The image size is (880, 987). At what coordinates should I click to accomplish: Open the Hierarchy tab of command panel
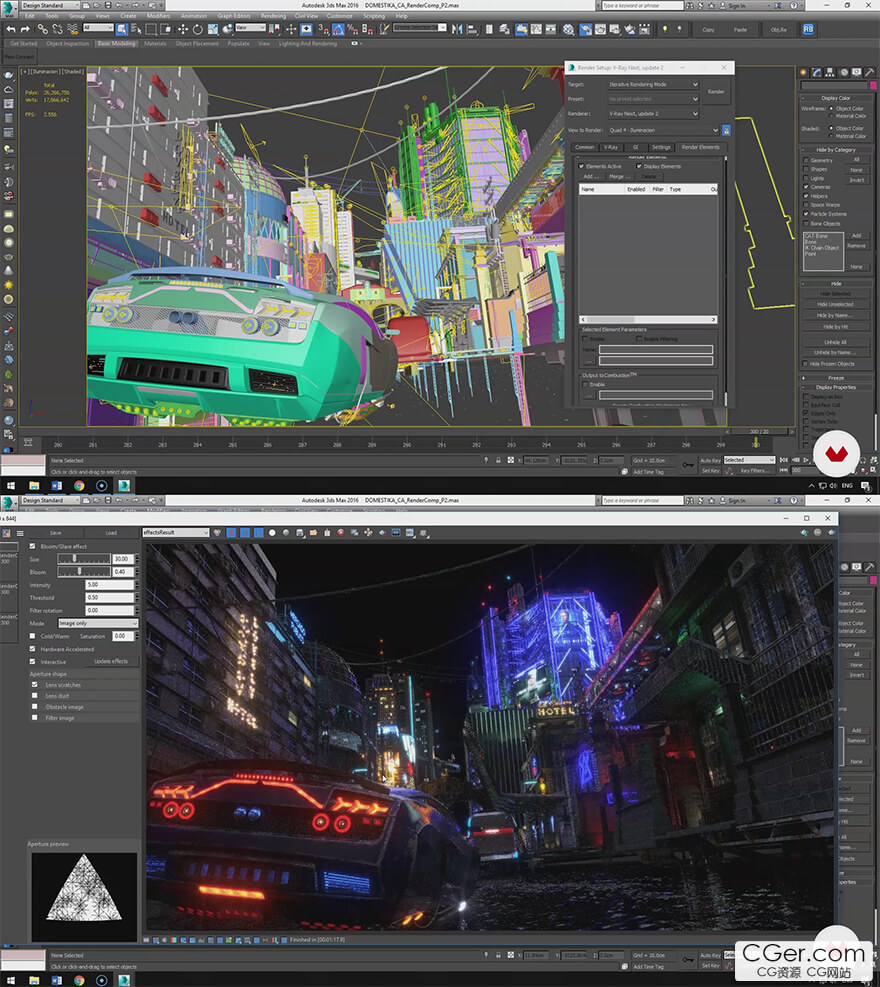point(830,72)
